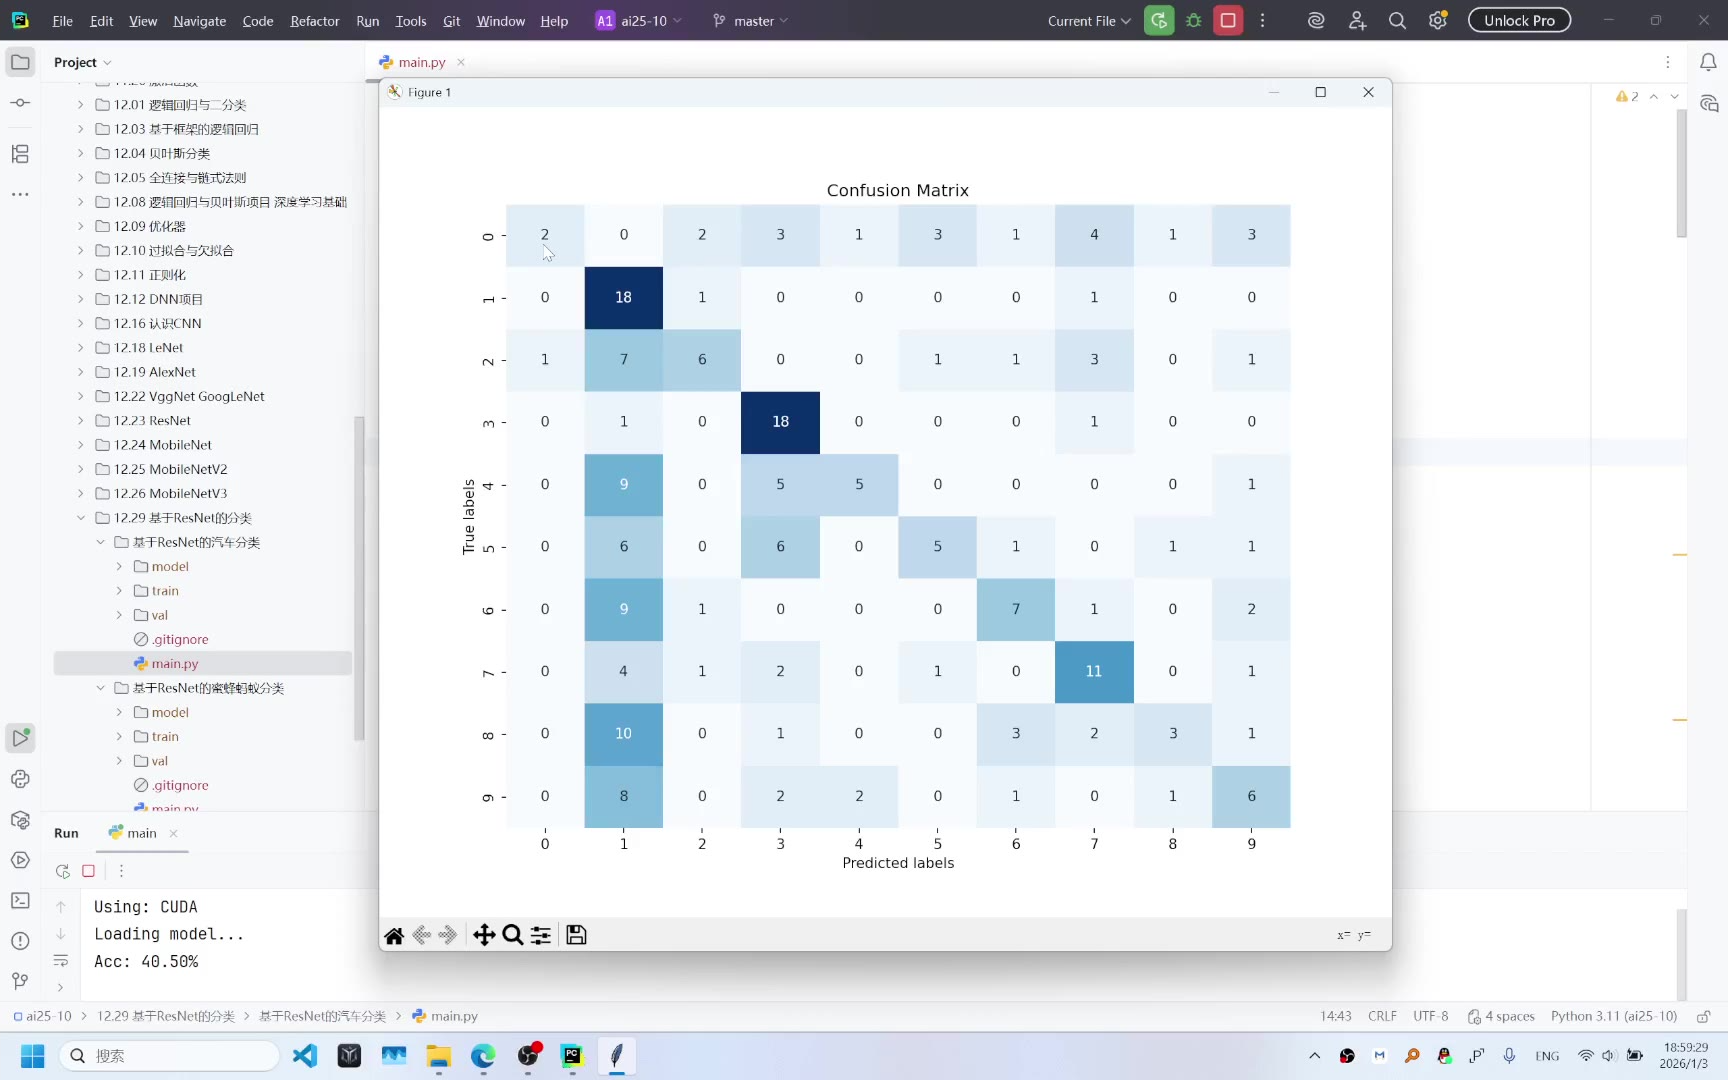Click the matplotlib Home reset view icon
1728x1080 pixels.
coord(394,935)
